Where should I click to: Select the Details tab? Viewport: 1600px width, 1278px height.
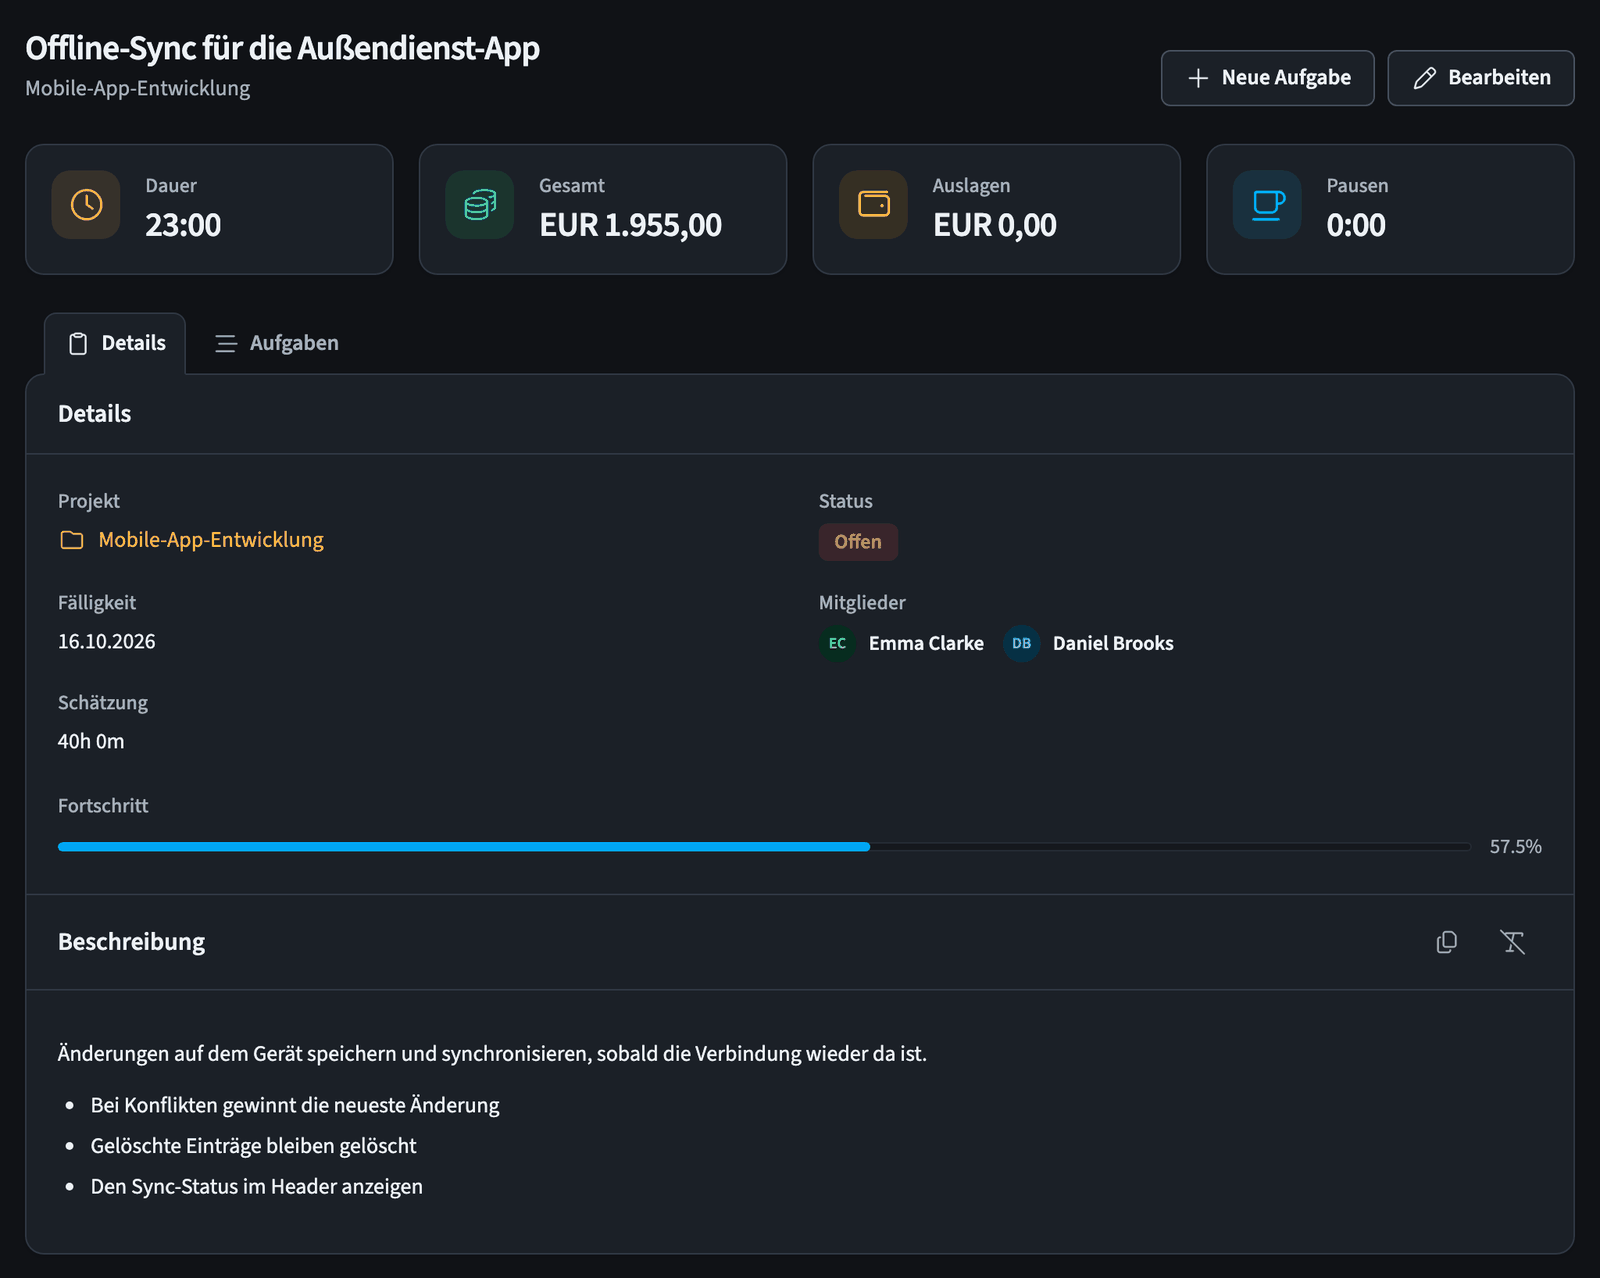[x=116, y=343]
